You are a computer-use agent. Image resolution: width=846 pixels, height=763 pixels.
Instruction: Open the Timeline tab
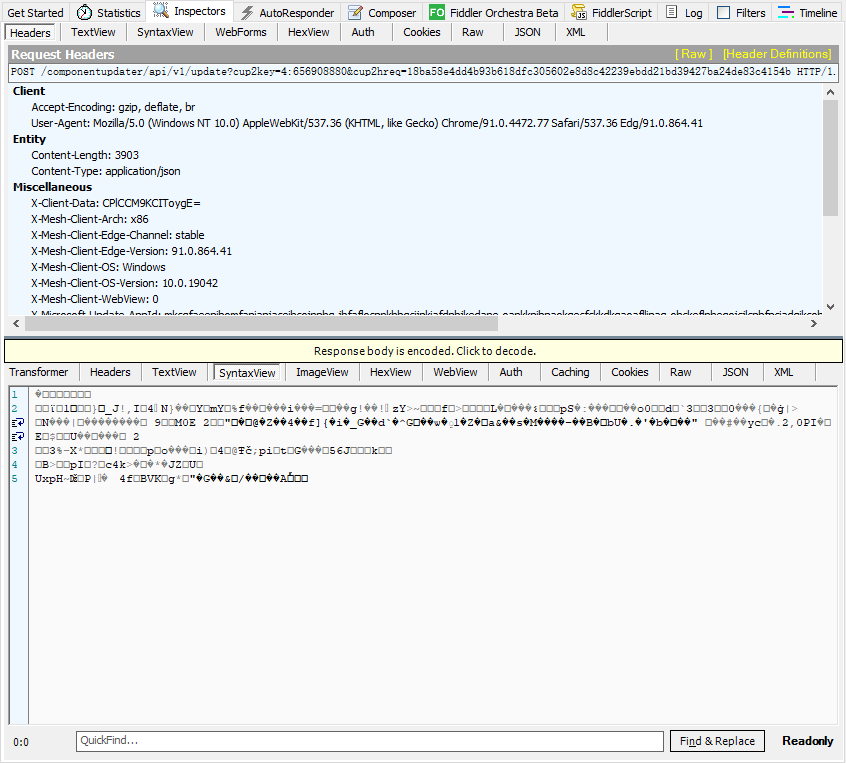coord(808,12)
